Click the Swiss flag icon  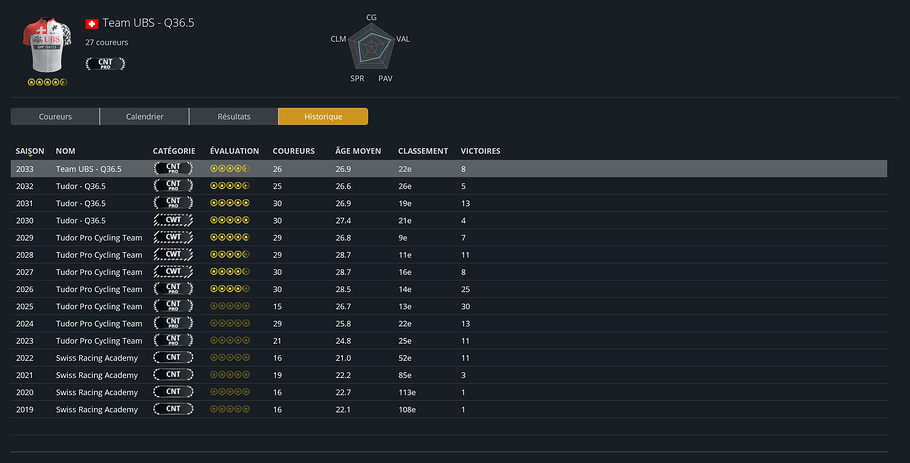click(92, 24)
